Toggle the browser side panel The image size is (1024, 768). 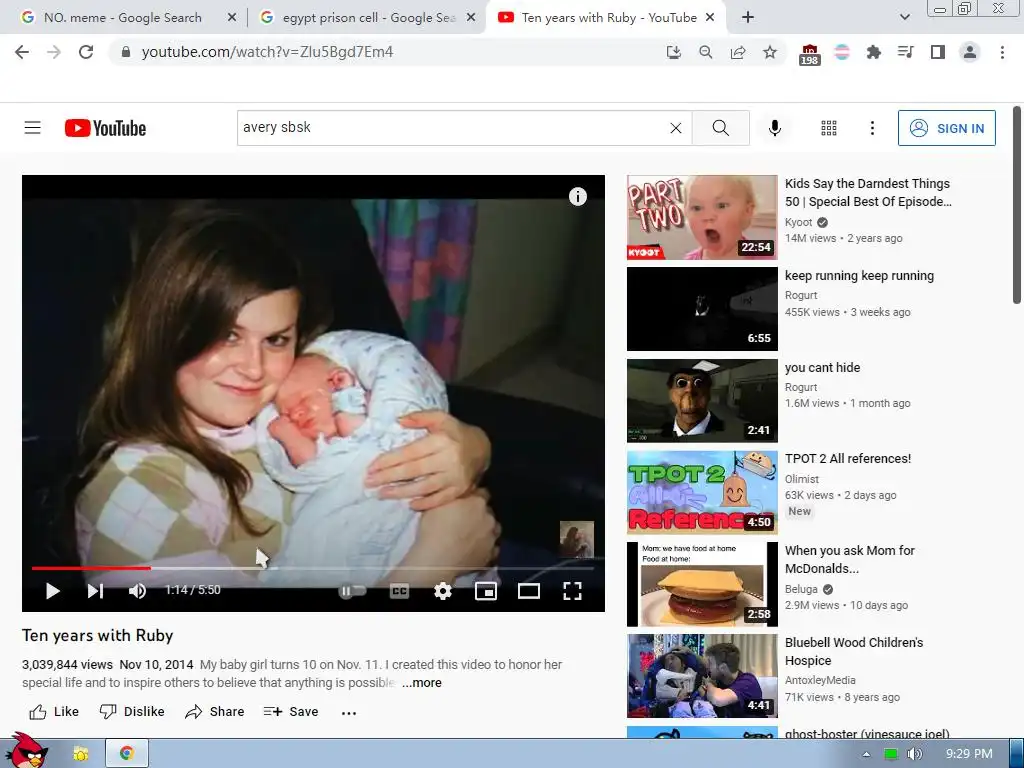[x=938, y=52]
